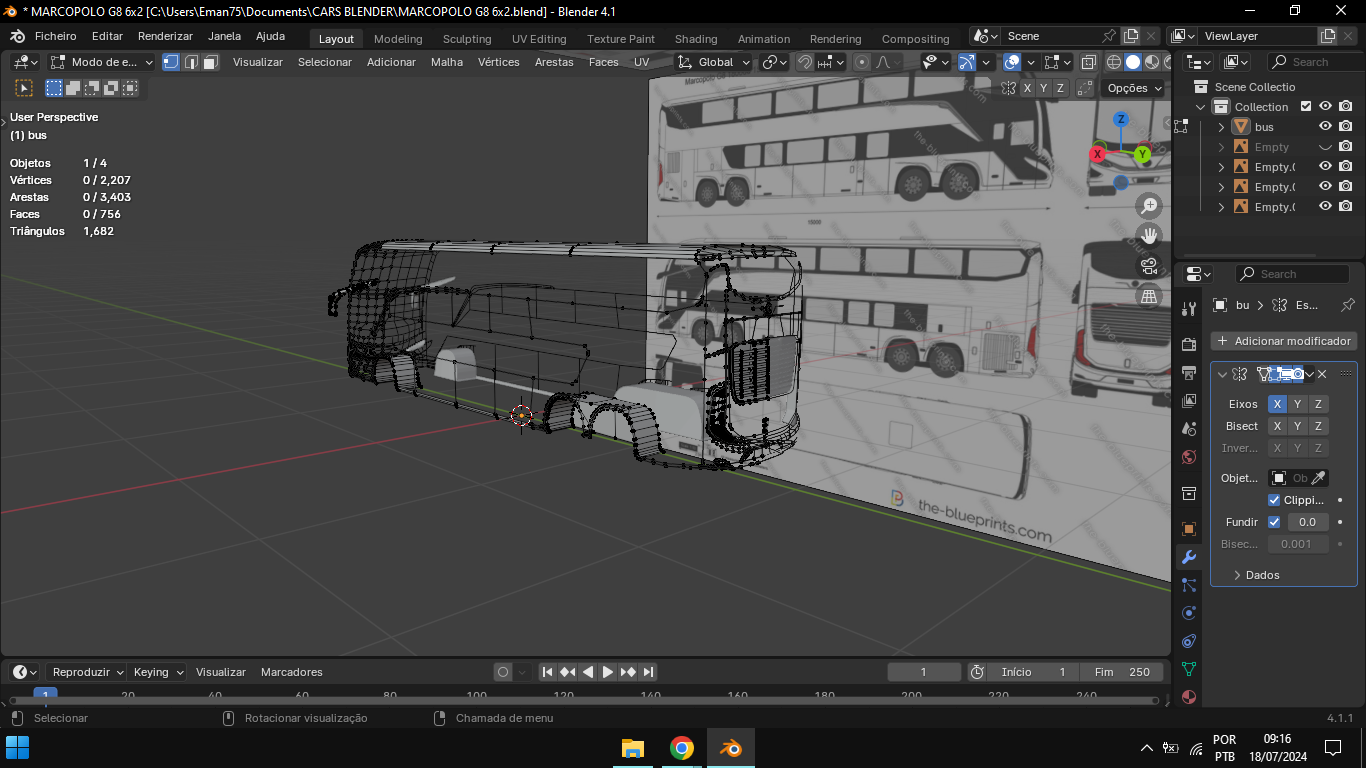Open the Keying dropdown
Screen dimensions: 1366x768
point(158,672)
